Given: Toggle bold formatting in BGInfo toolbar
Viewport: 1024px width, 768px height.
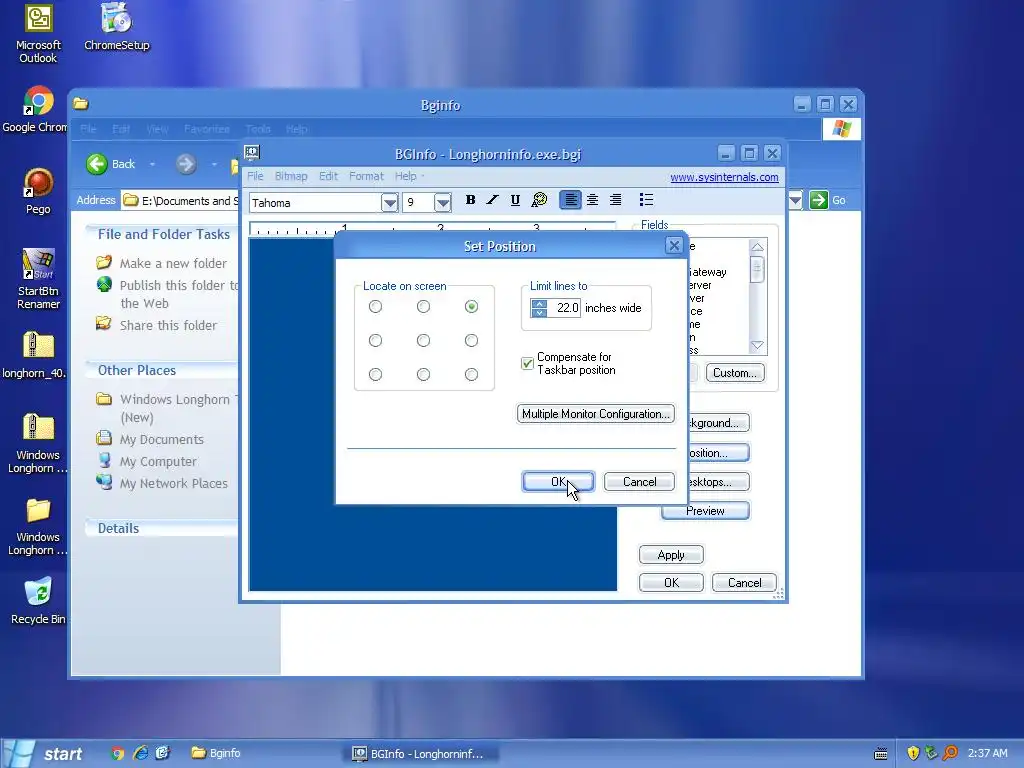Looking at the screenshot, I should coord(470,200).
